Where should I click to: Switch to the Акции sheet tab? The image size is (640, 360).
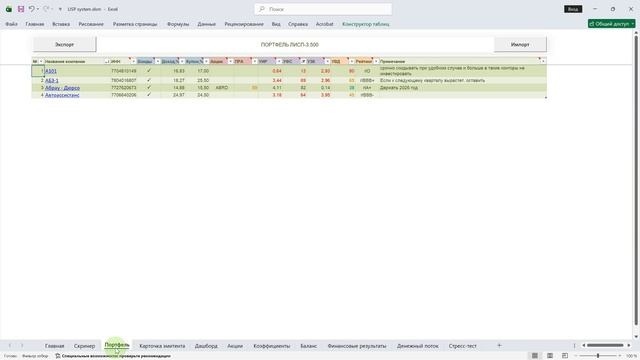click(x=235, y=346)
